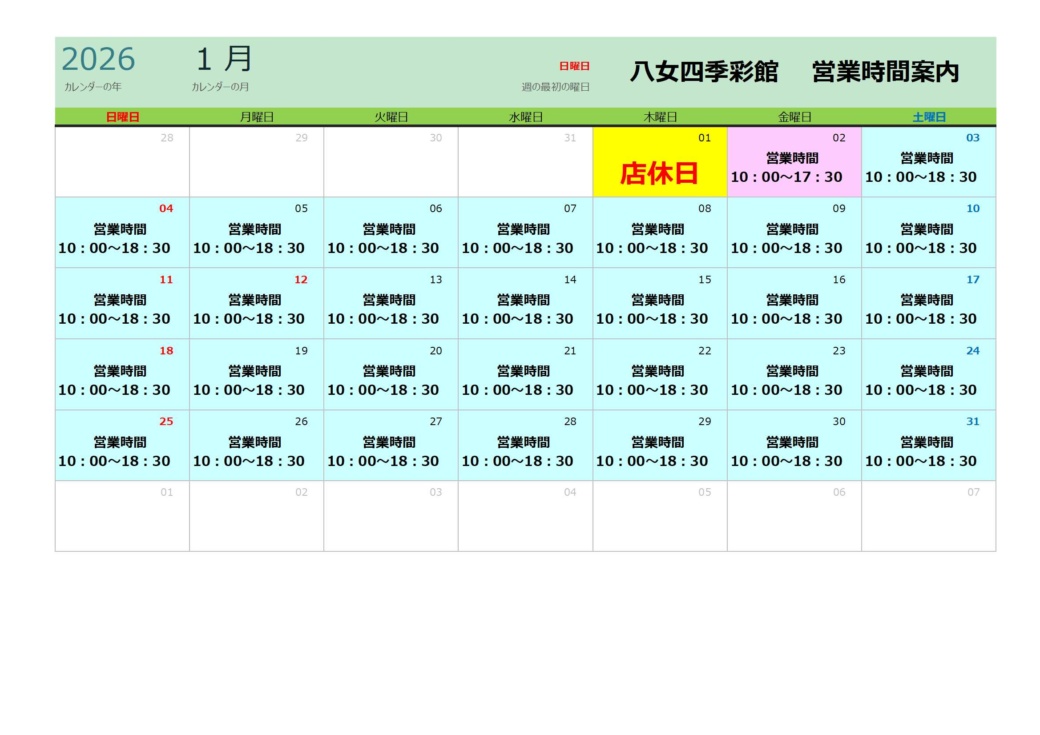Image resolution: width=1040 pixels, height=735 pixels.
Task: Click the red 日曜日 first-day-of-week value
Action: point(574,66)
